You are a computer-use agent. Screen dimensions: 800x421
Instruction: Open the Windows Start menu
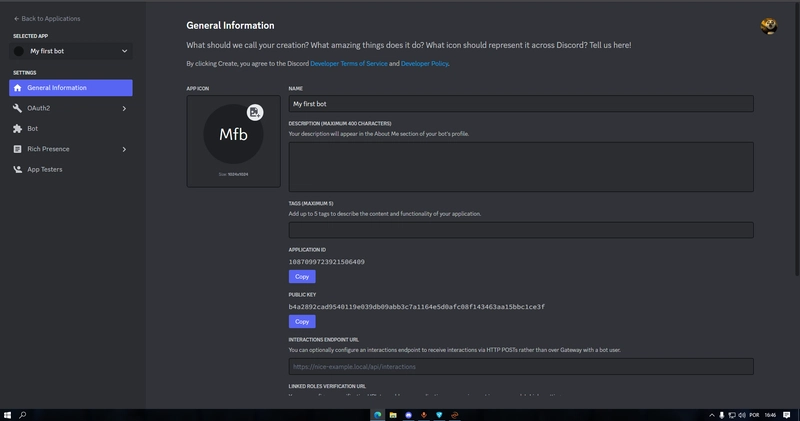tap(7, 415)
